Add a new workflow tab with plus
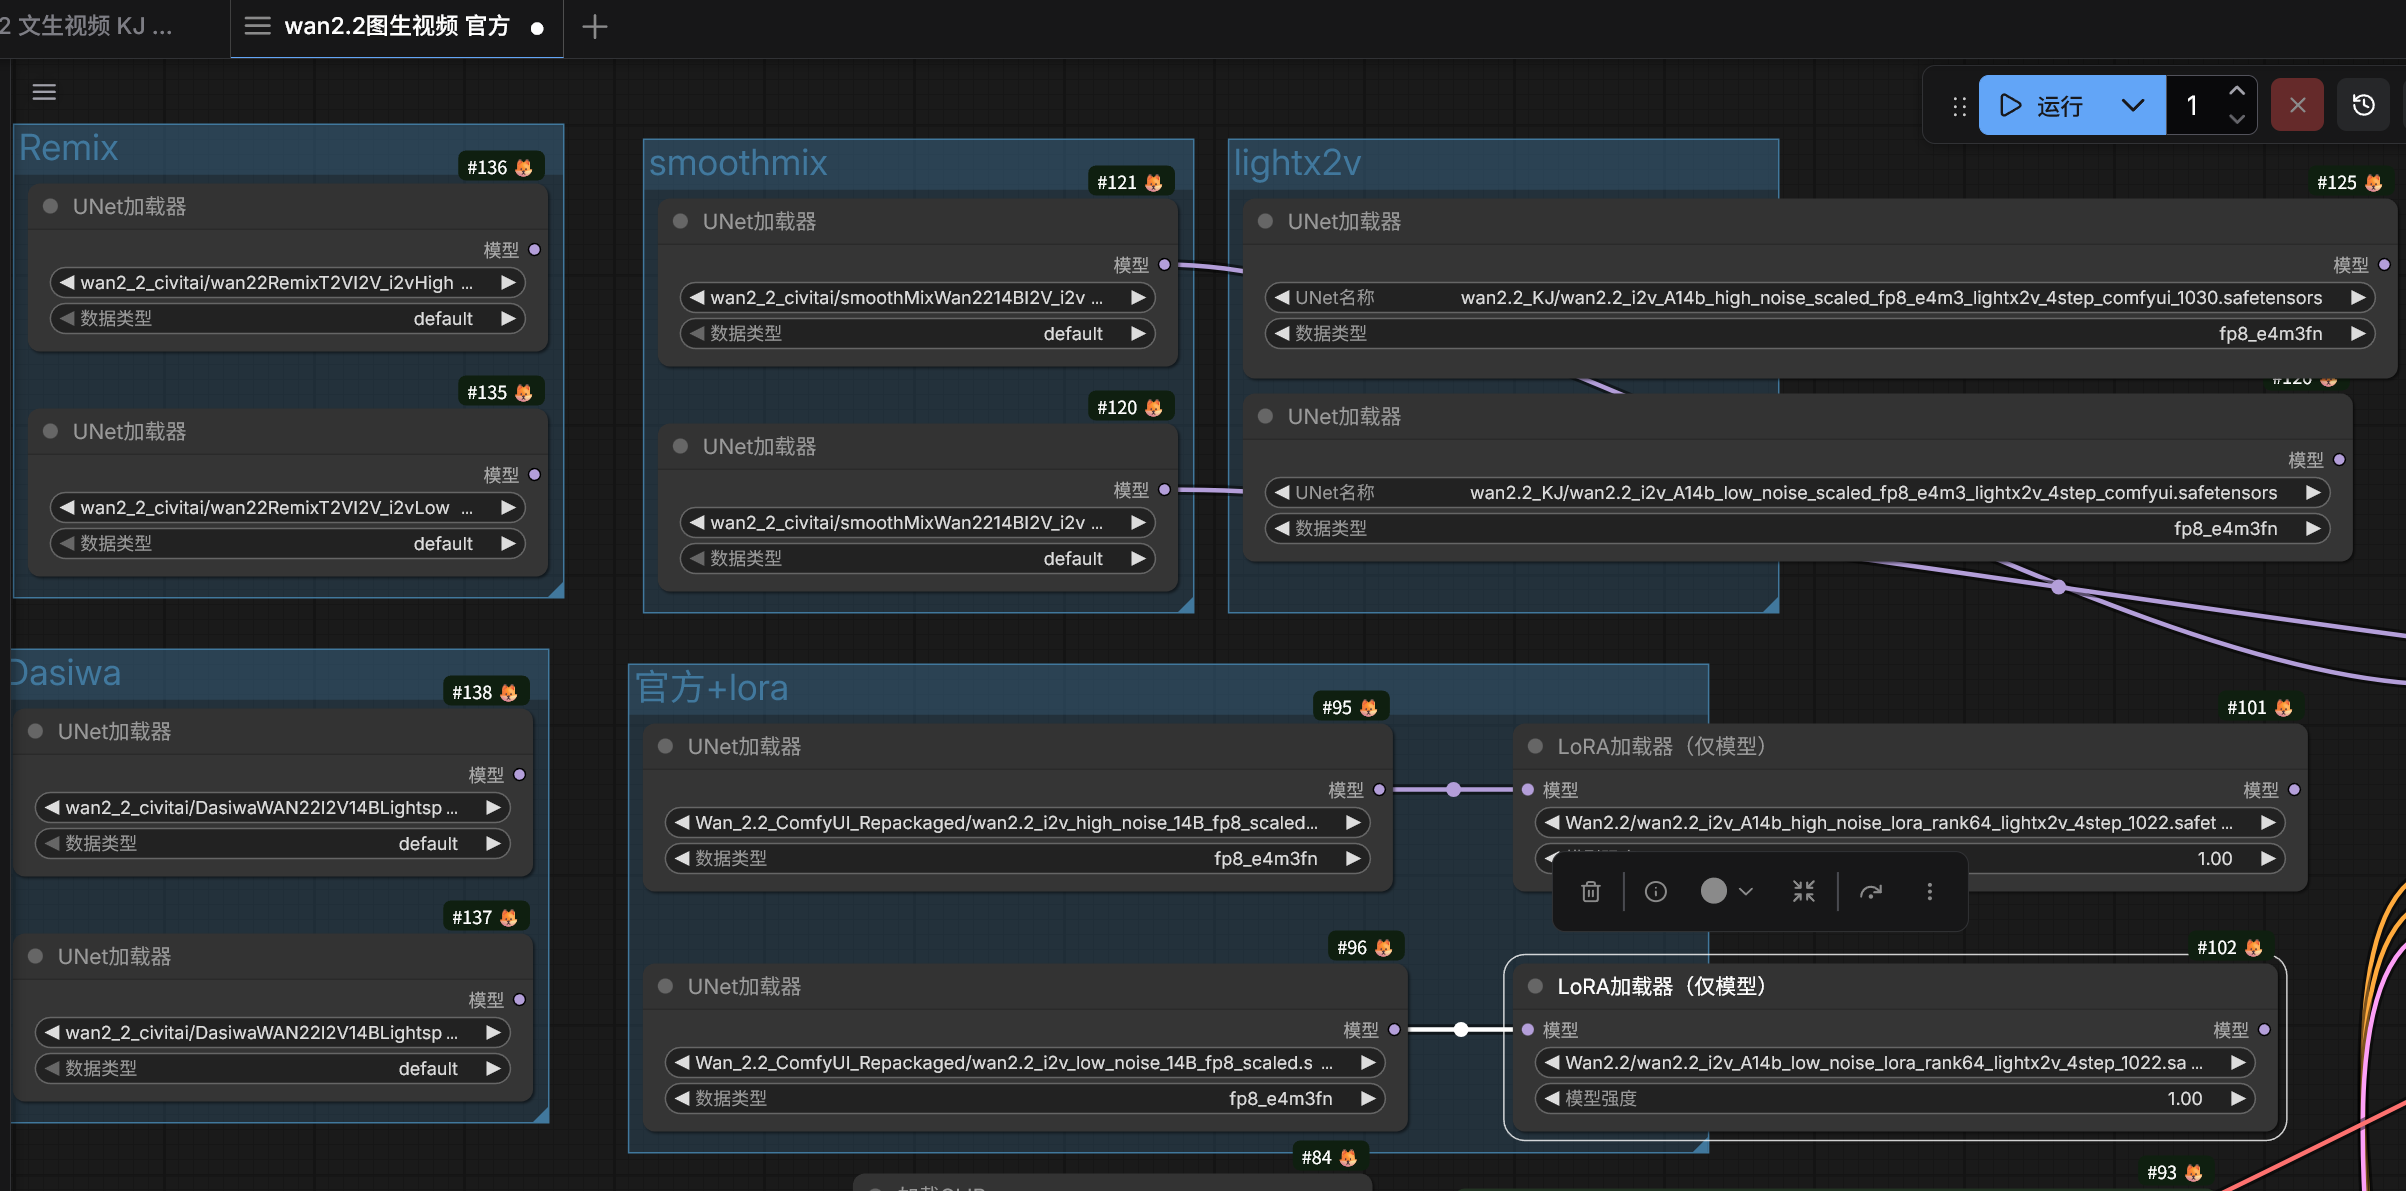 594,27
